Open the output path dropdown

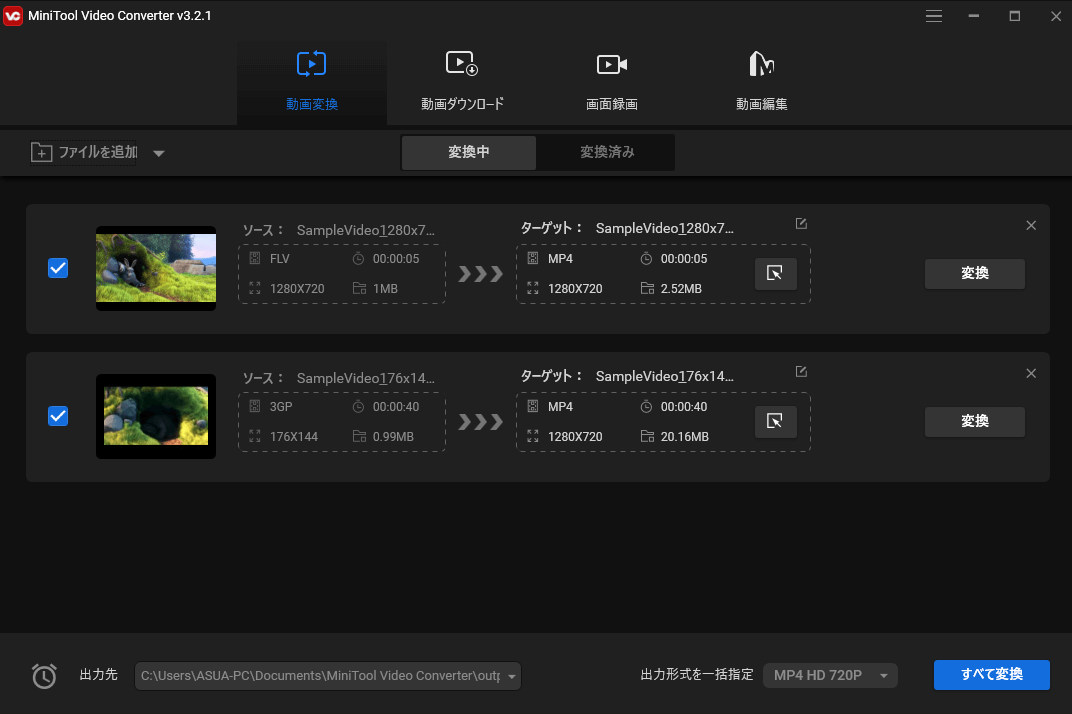pos(510,675)
